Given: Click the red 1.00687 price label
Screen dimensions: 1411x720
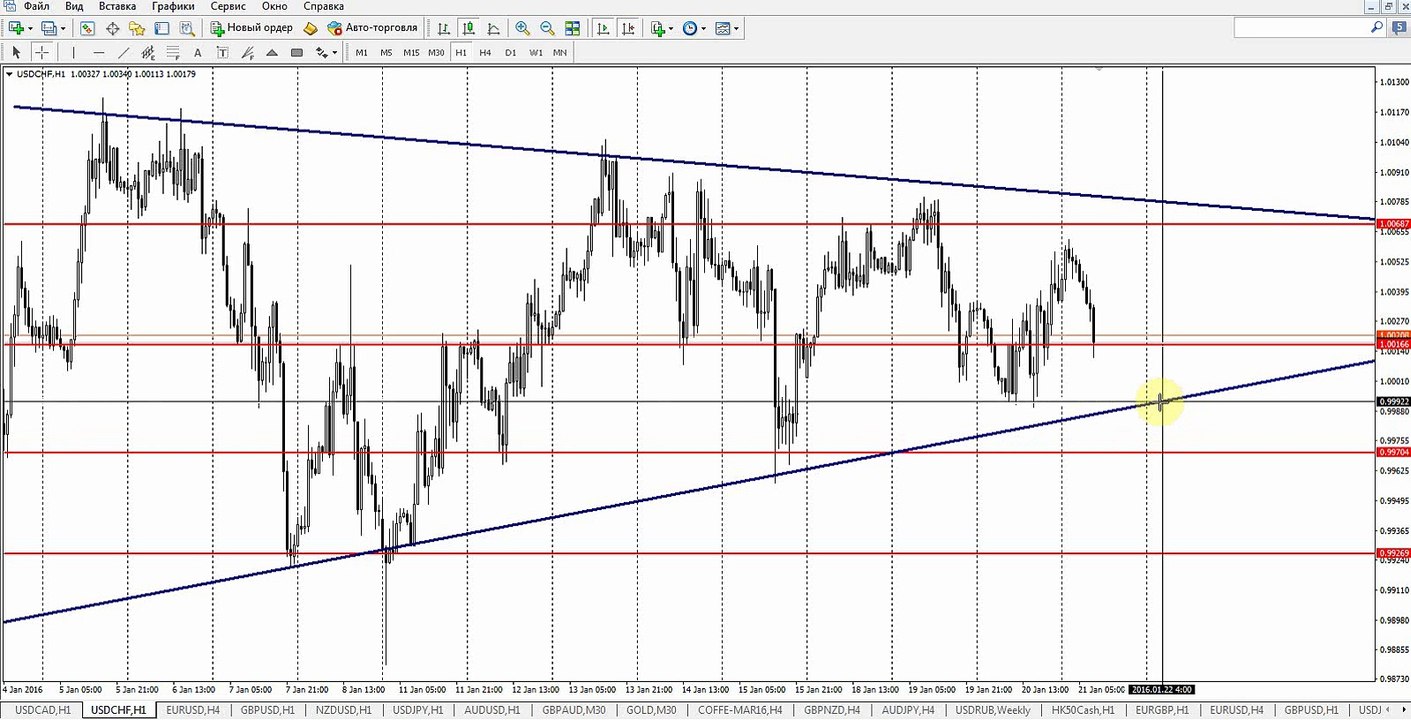Looking at the screenshot, I should pyautogui.click(x=1393, y=224).
